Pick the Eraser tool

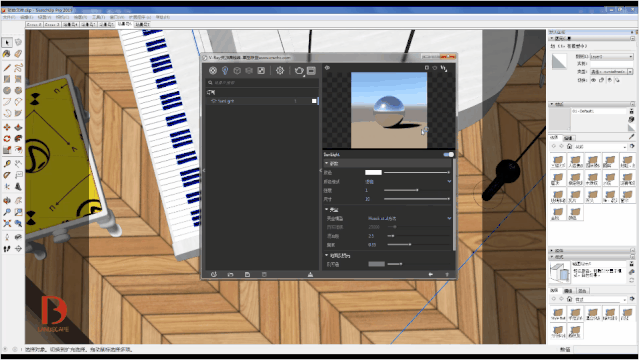pyautogui.click(x=18, y=54)
